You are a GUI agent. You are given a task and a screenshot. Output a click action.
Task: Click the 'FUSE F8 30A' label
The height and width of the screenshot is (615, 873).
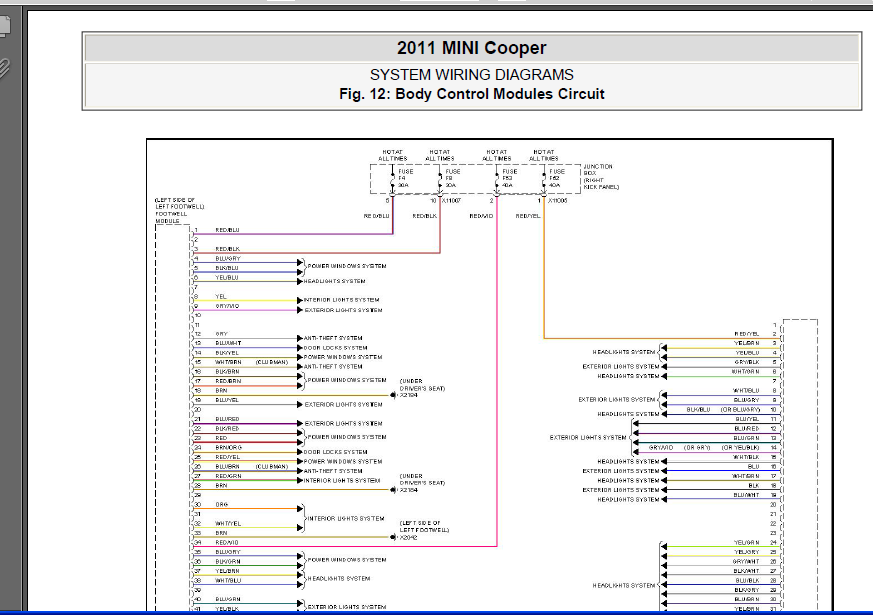(453, 178)
